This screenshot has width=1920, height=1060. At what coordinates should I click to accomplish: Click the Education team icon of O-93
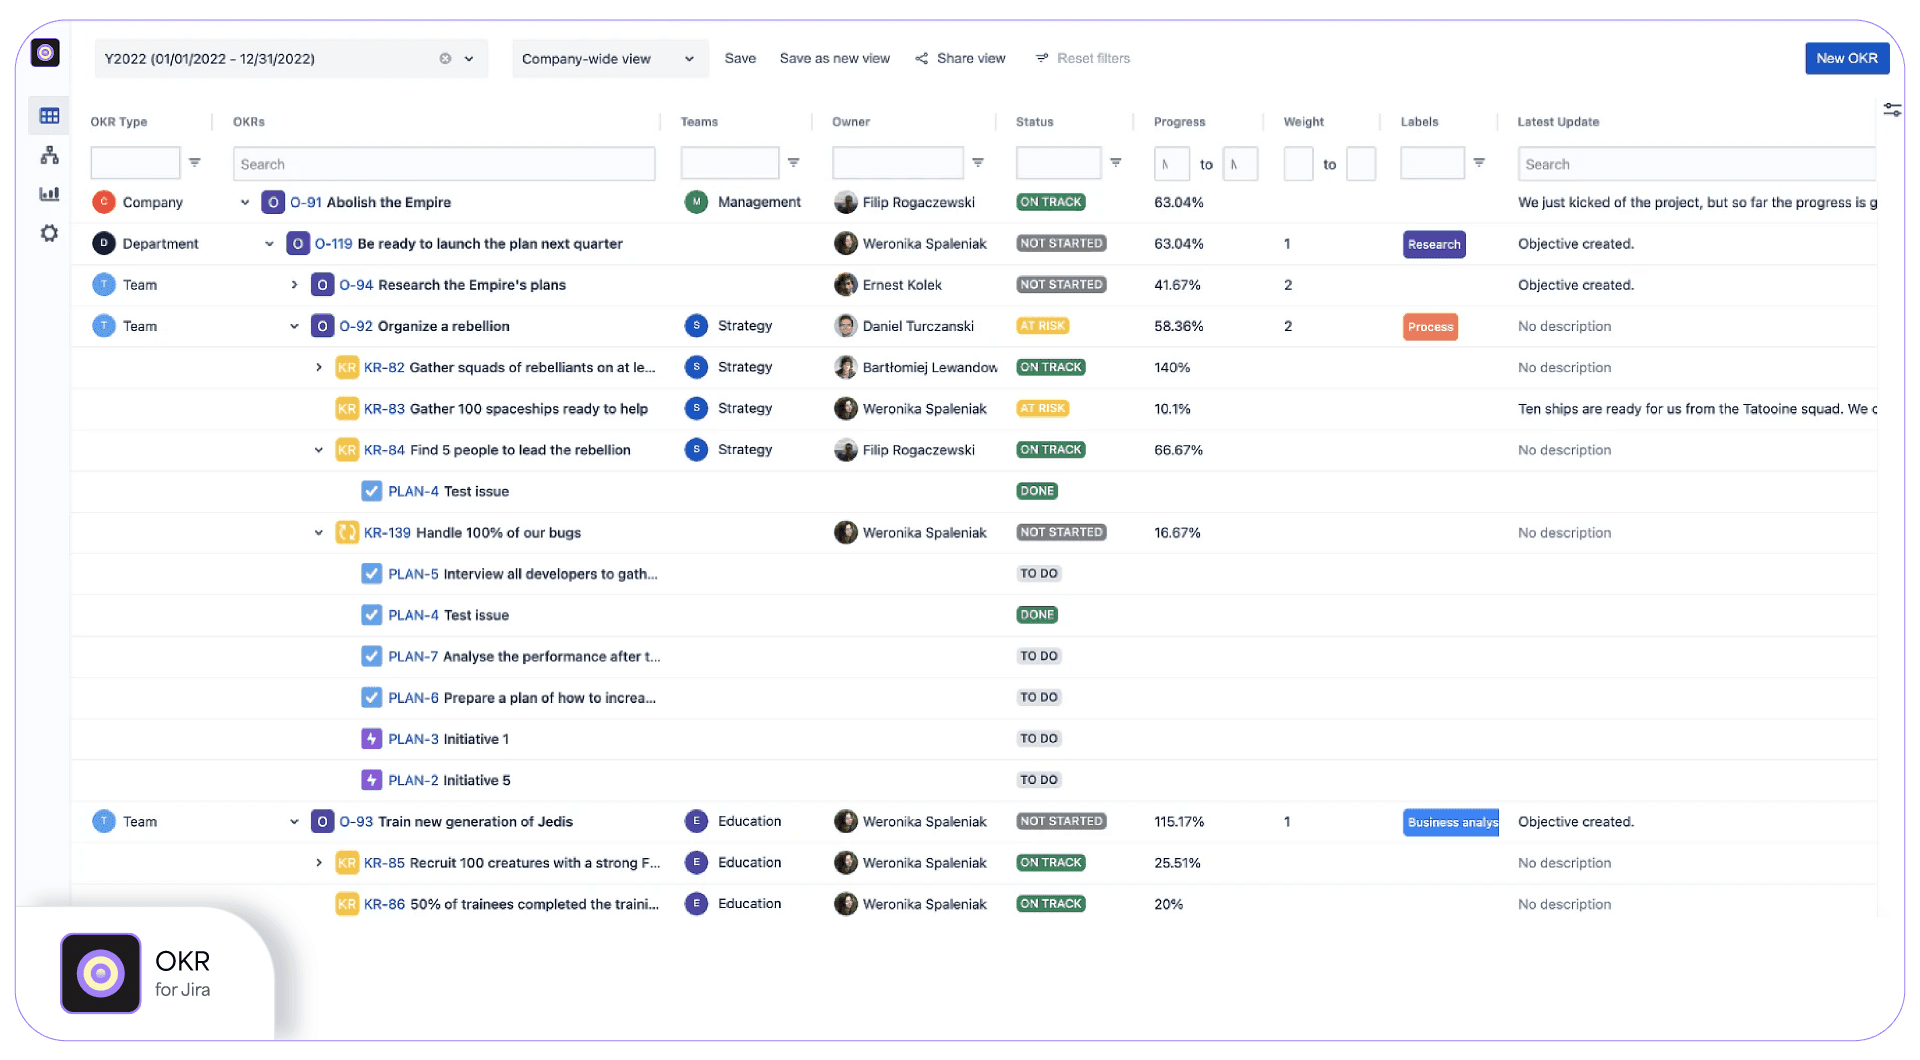tap(696, 821)
